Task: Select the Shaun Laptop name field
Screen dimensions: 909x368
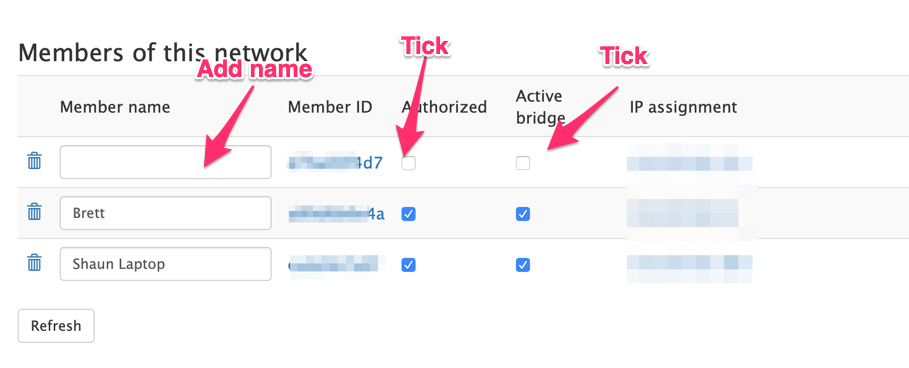Action: click(x=166, y=264)
